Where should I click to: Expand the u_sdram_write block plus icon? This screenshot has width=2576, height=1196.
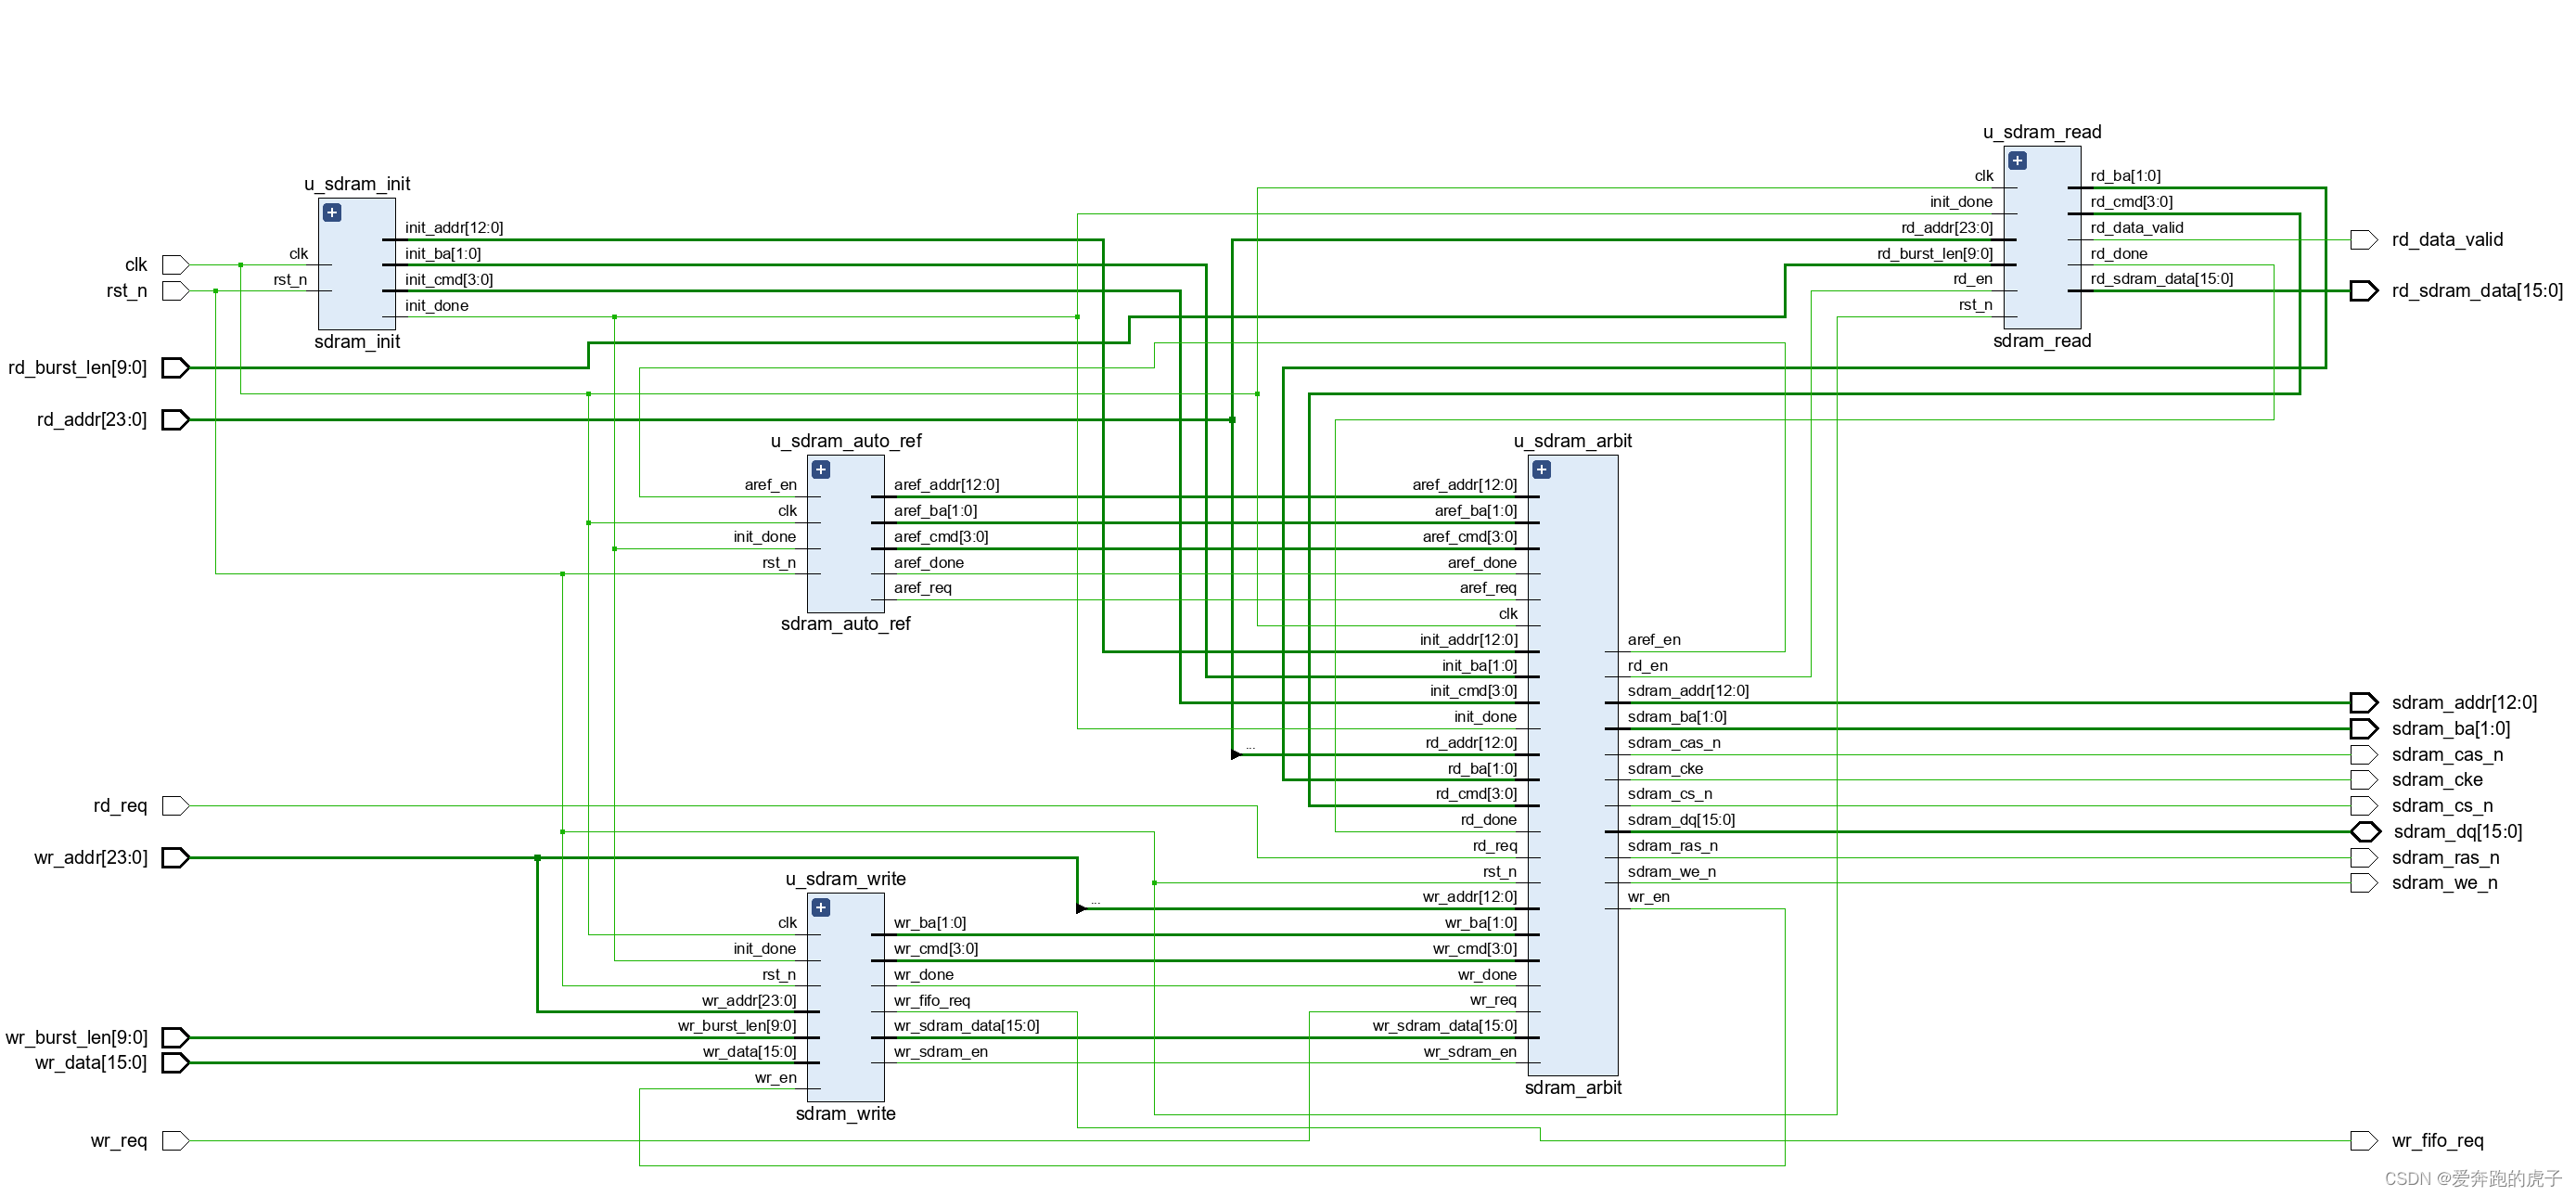tap(821, 908)
